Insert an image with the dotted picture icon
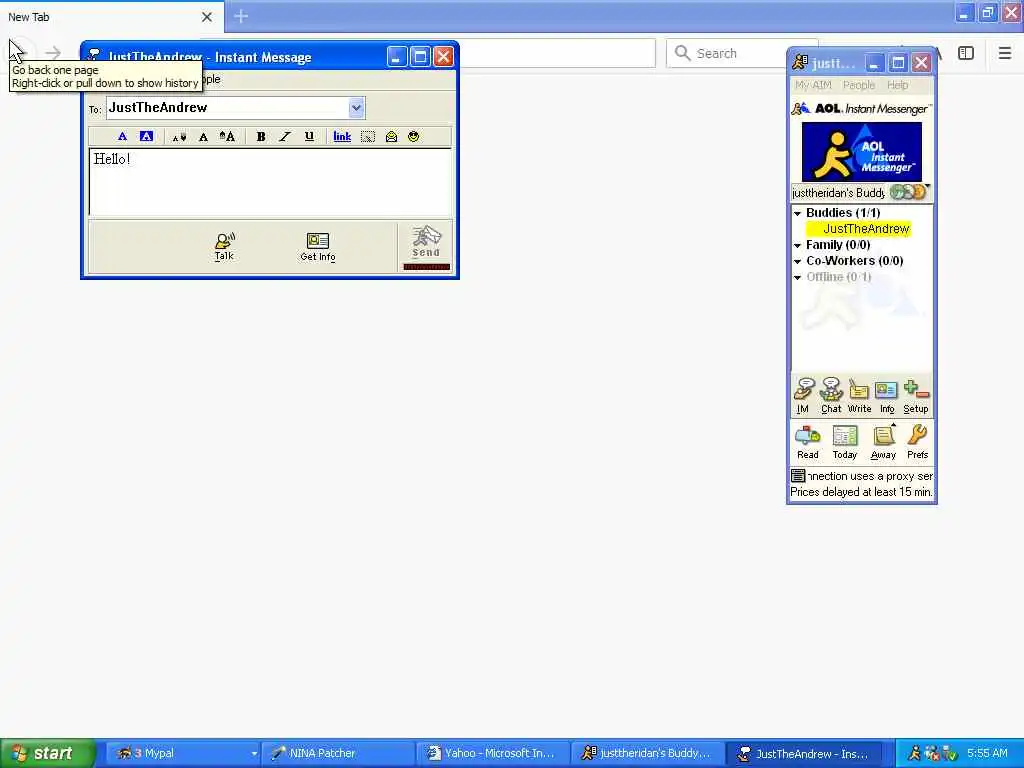This screenshot has height=768, width=1024. click(368, 136)
